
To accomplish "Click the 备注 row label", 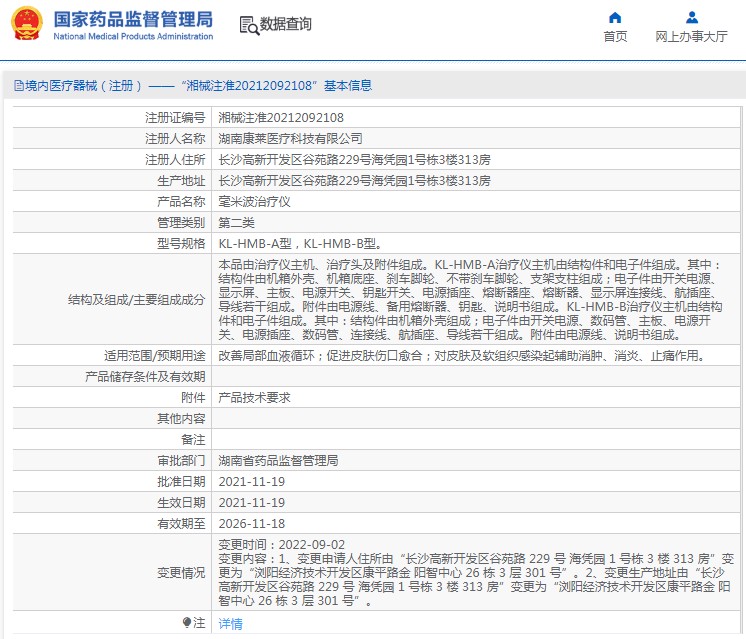I will (x=193, y=440).
